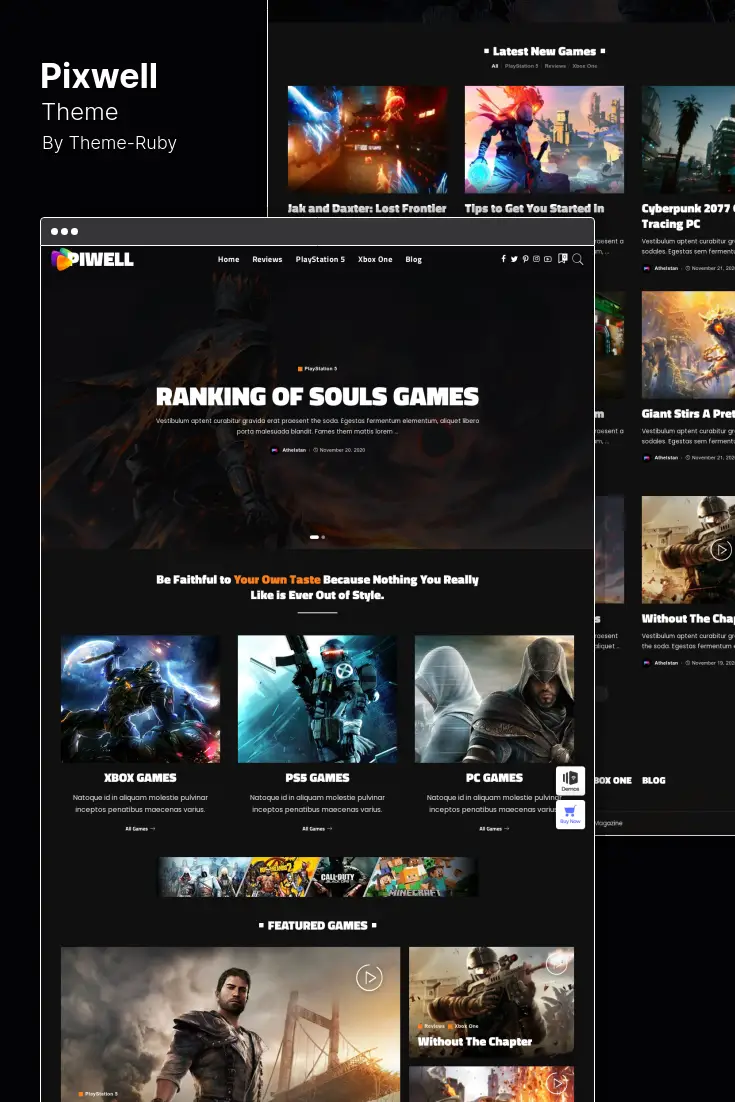Open the Pinterest social icon
The height and width of the screenshot is (1102, 735).
pos(525,259)
